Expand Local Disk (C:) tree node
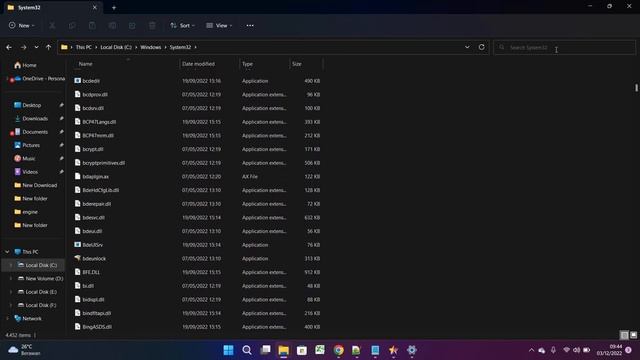Screen dimensions: 640x360 click(11, 265)
